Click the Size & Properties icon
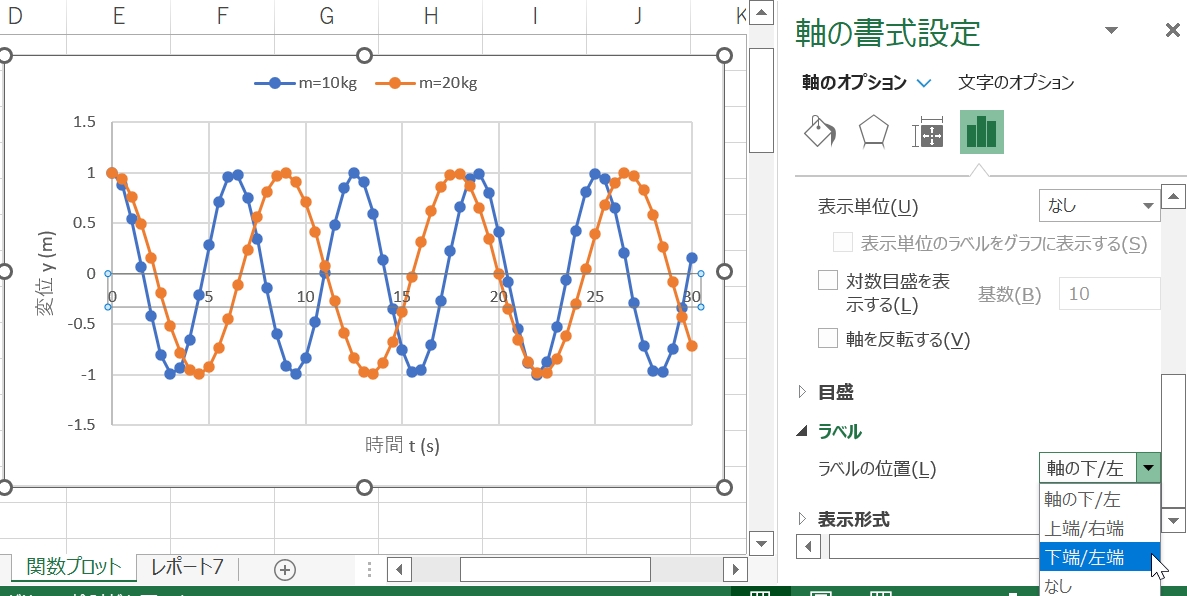The height and width of the screenshot is (596, 1187). tap(927, 131)
